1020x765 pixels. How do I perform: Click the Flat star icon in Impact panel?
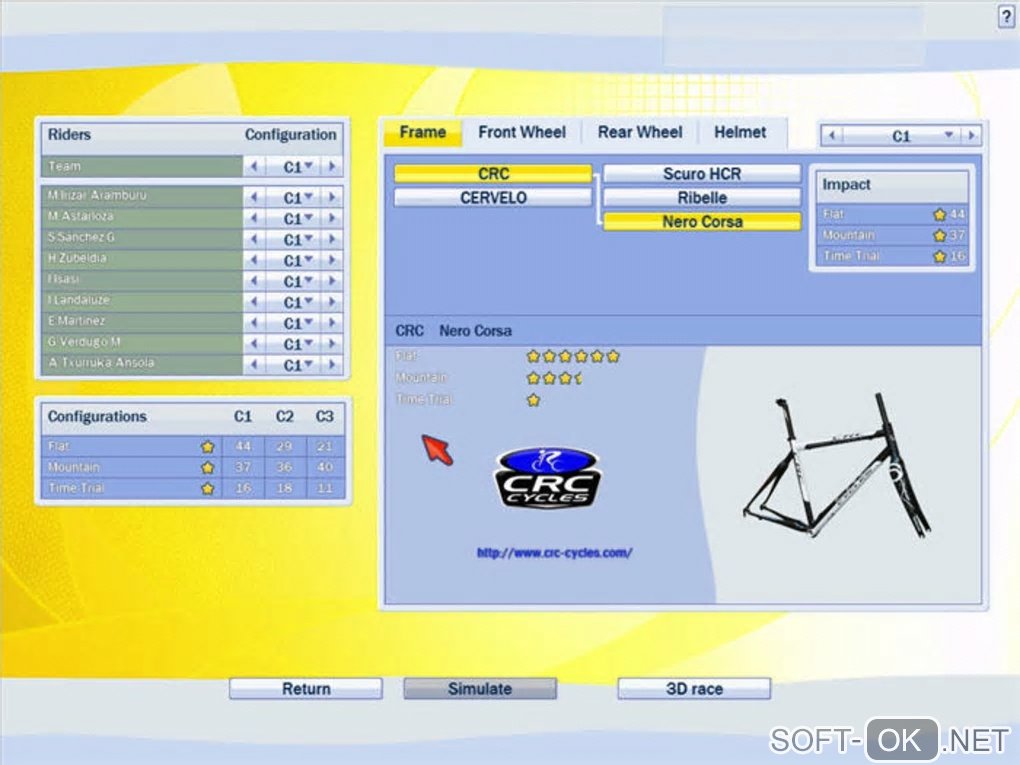click(x=939, y=214)
